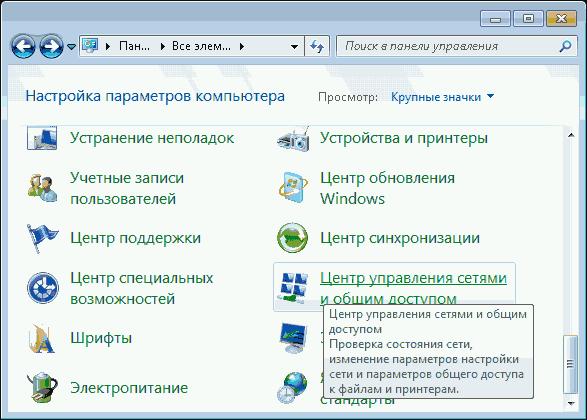Click the magnifier search icon
The image size is (587, 420).
coord(565,46)
